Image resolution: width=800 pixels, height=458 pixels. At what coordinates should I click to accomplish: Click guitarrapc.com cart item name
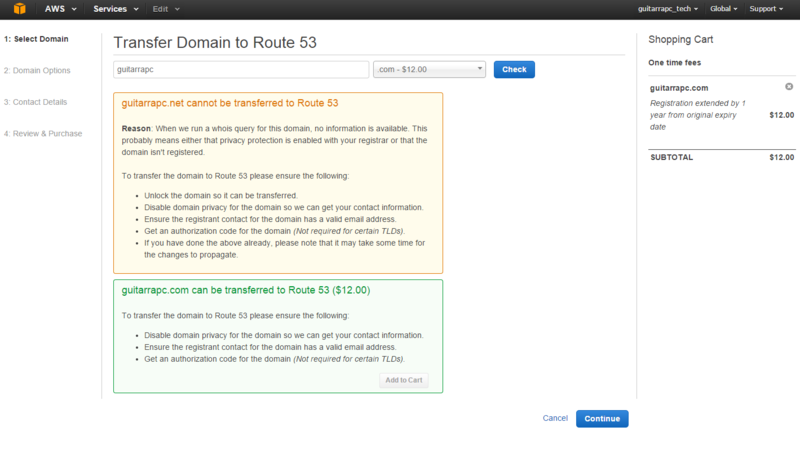point(679,88)
